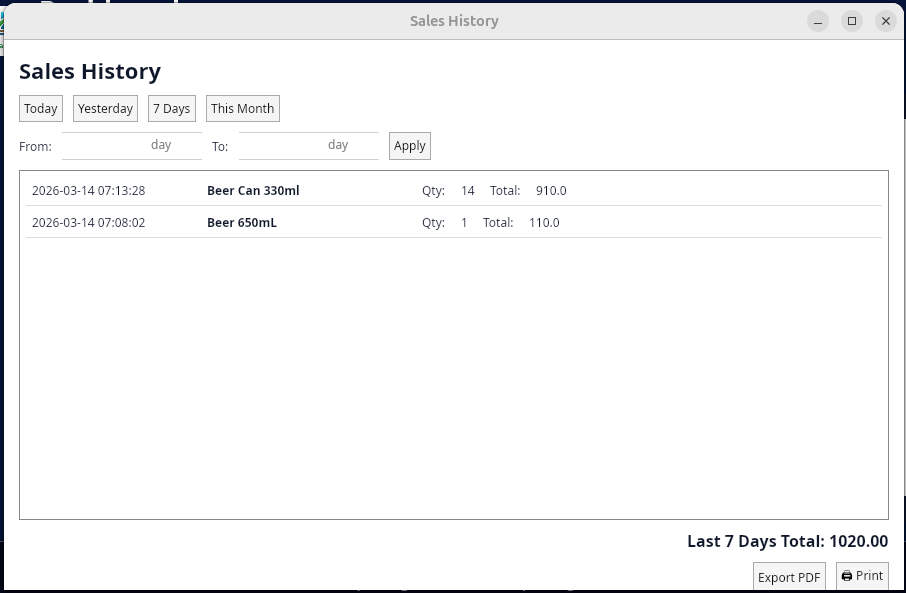The height and width of the screenshot is (593, 906).
Task: Maximize the Sales History window
Action: tap(852, 21)
